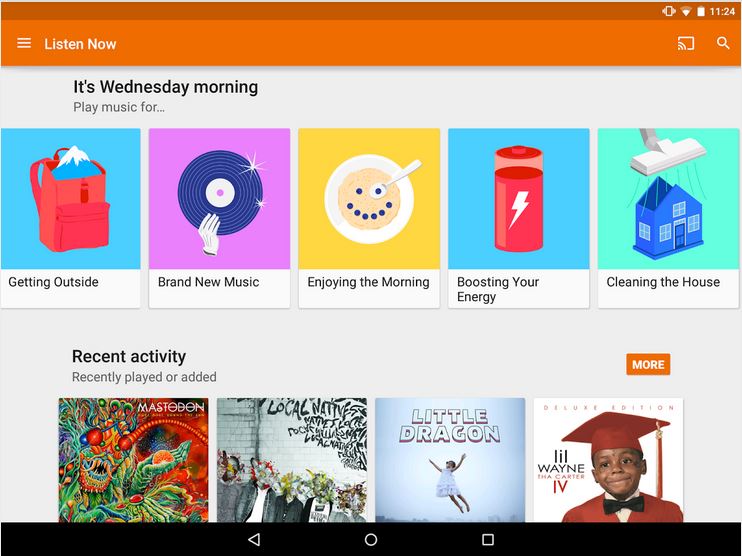
Task: Open the Brand New Music vinyl artwork
Action: [x=220, y=198]
